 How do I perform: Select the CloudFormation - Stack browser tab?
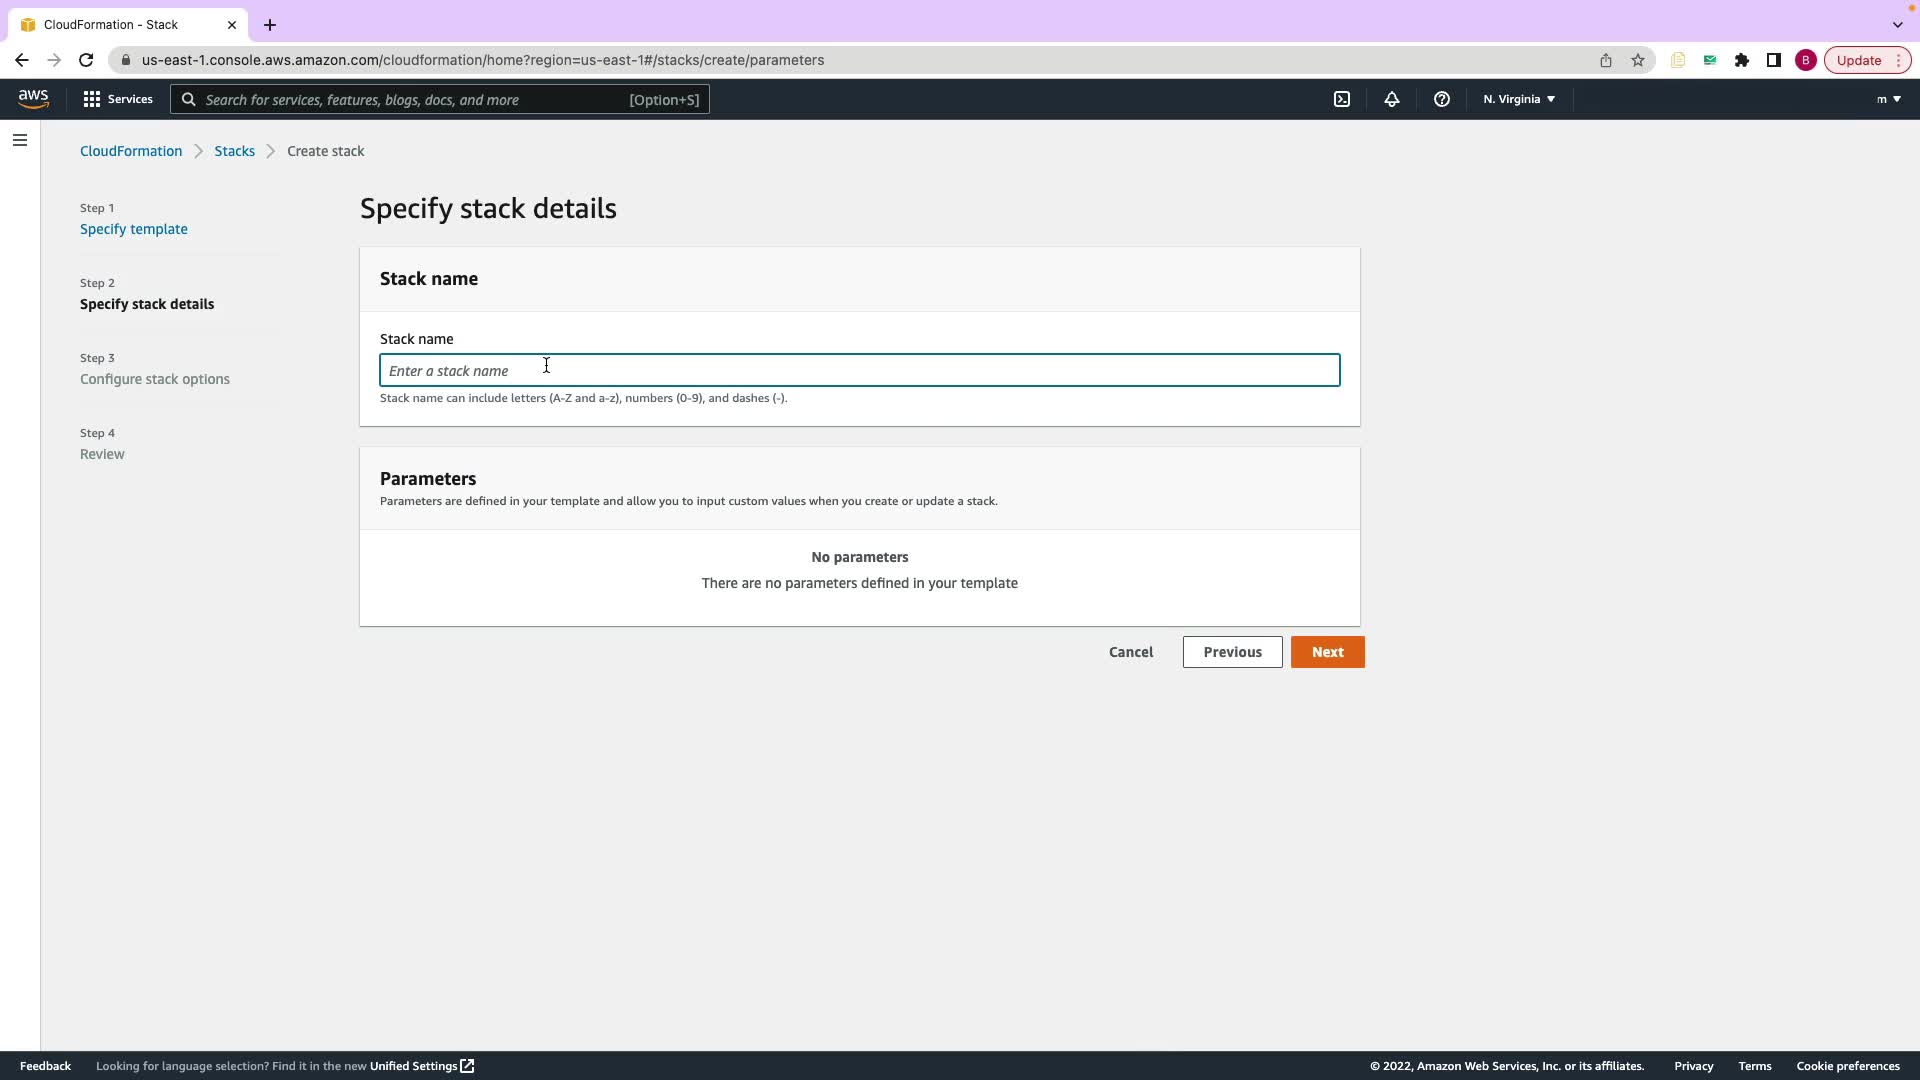pyautogui.click(x=110, y=25)
